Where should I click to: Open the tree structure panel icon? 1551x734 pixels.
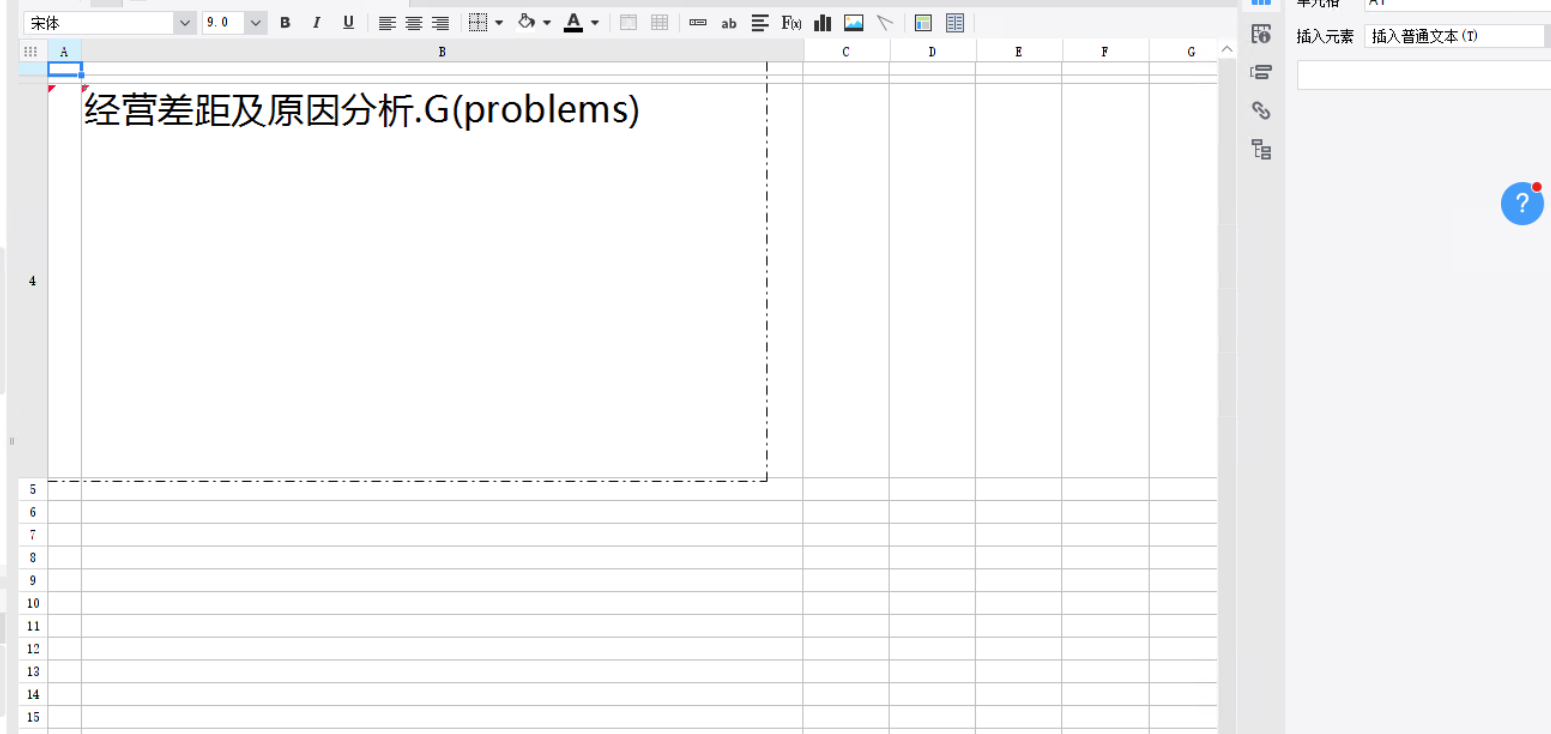tap(1261, 150)
